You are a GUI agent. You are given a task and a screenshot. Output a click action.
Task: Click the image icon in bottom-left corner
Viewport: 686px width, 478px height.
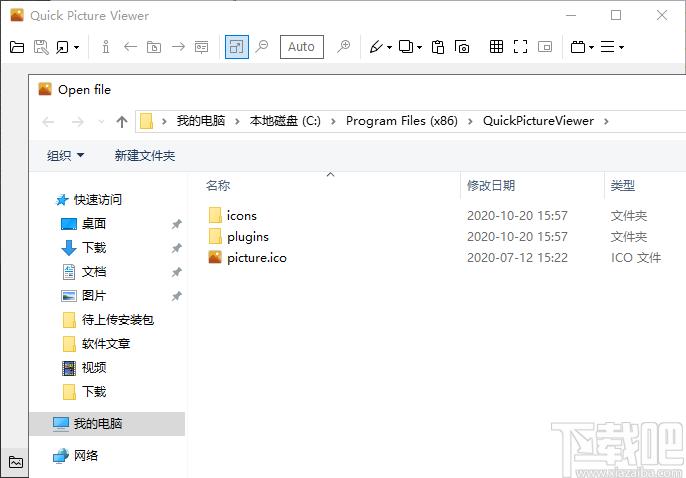(x=16, y=462)
